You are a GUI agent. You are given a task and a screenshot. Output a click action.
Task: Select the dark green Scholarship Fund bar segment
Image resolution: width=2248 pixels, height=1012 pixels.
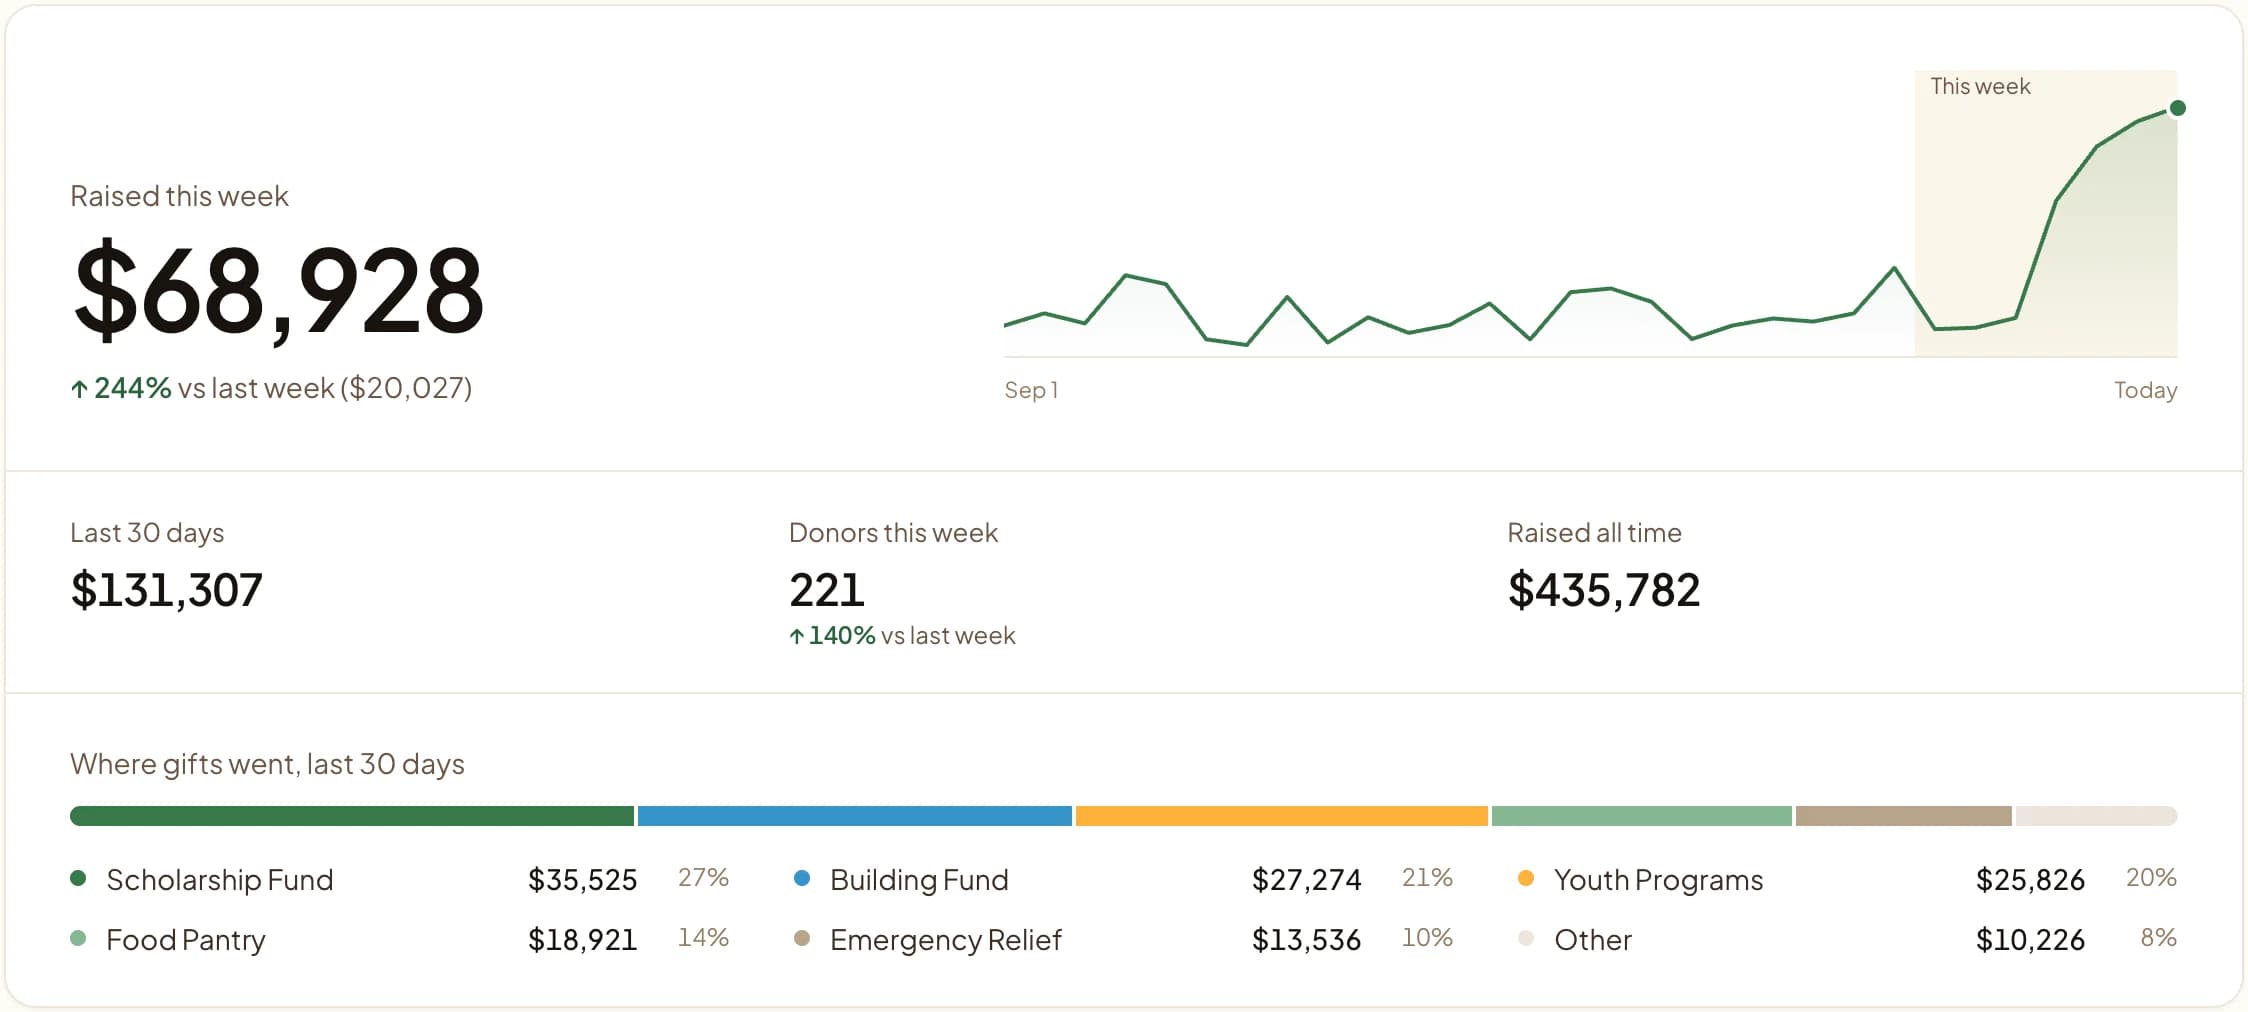[352, 816]
